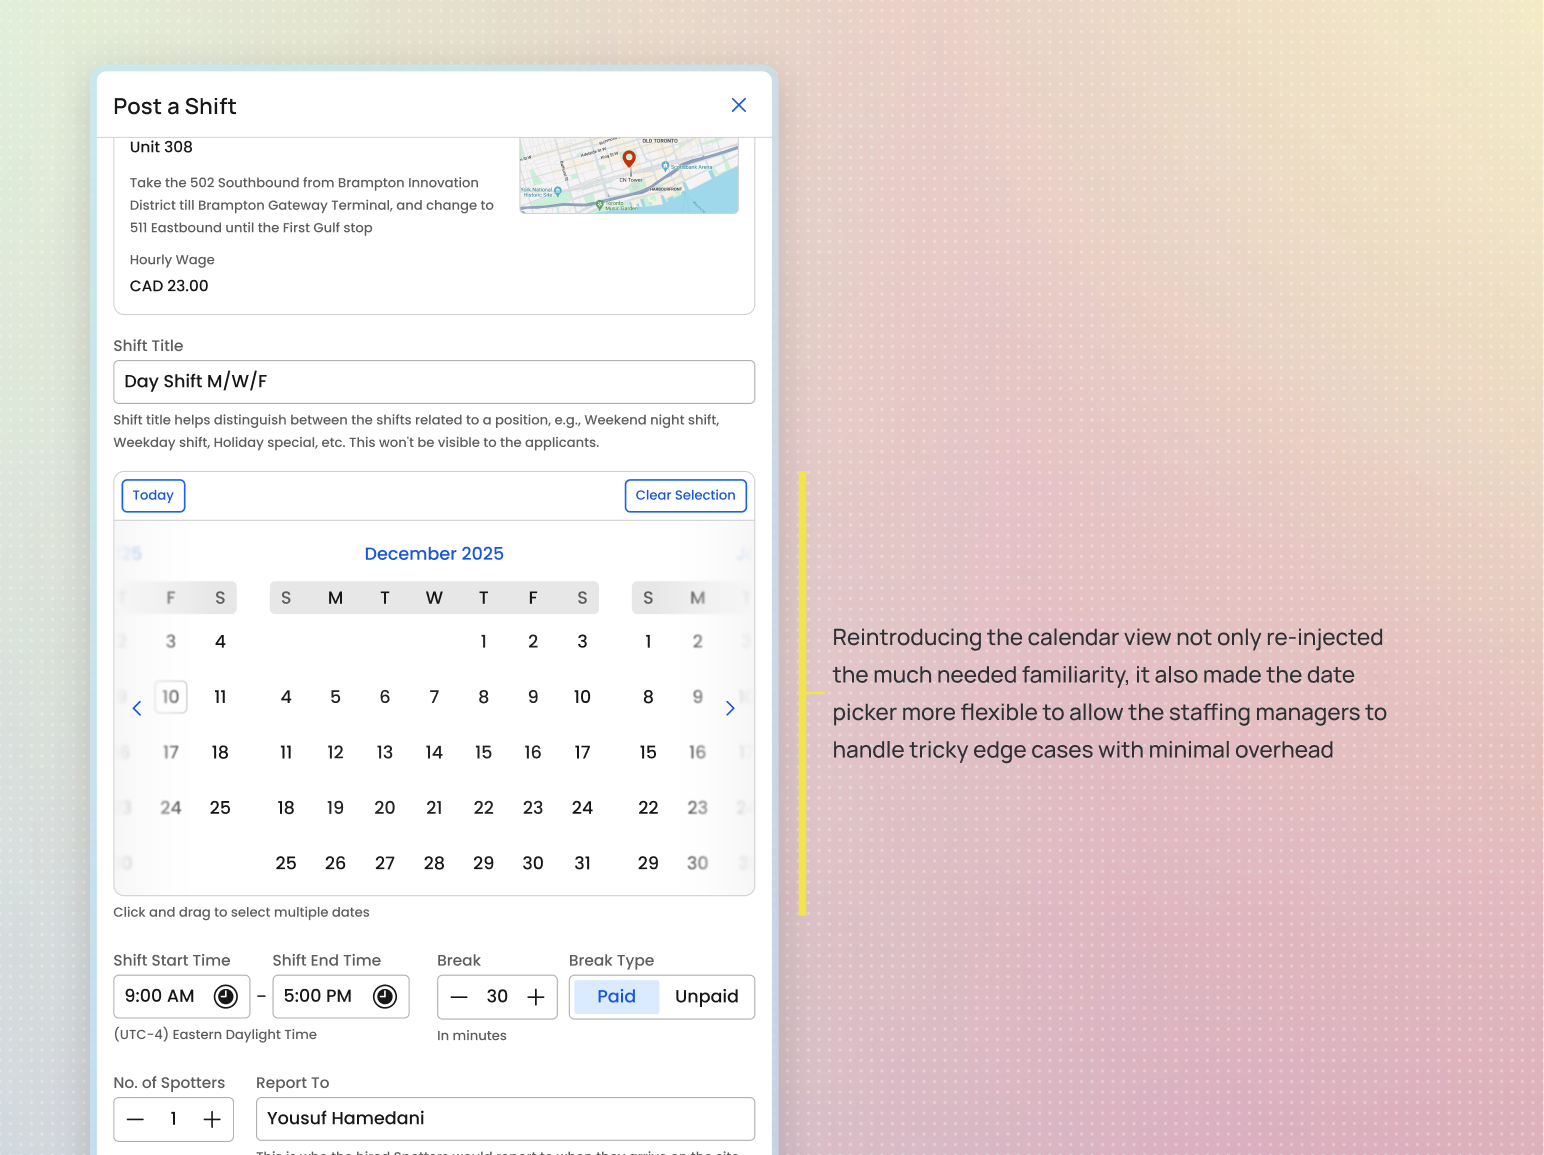Image resolution: width=1544 pixels, height=1155 pixels.
Task: Select December 25 on the calendar
Action: 286,862
